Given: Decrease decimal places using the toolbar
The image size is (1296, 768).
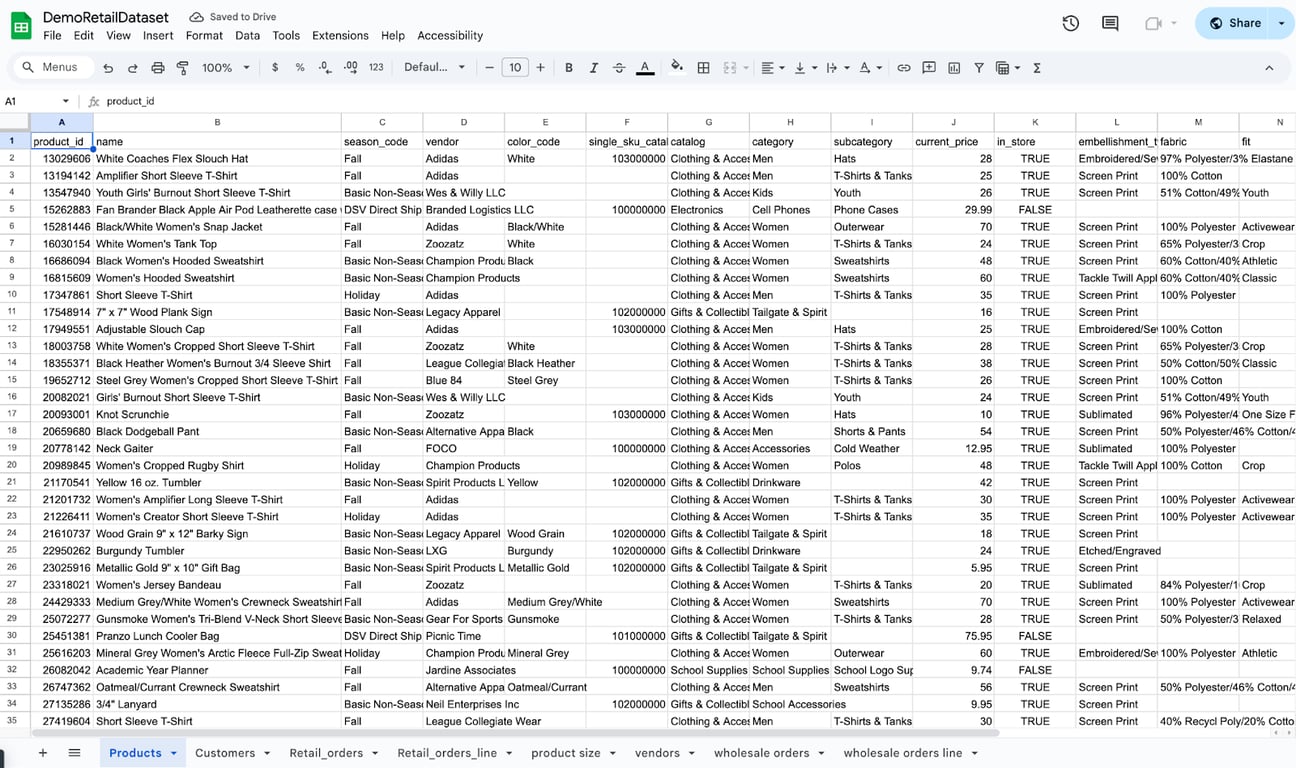Looking at the screenshot, I should tap(325, 68).
